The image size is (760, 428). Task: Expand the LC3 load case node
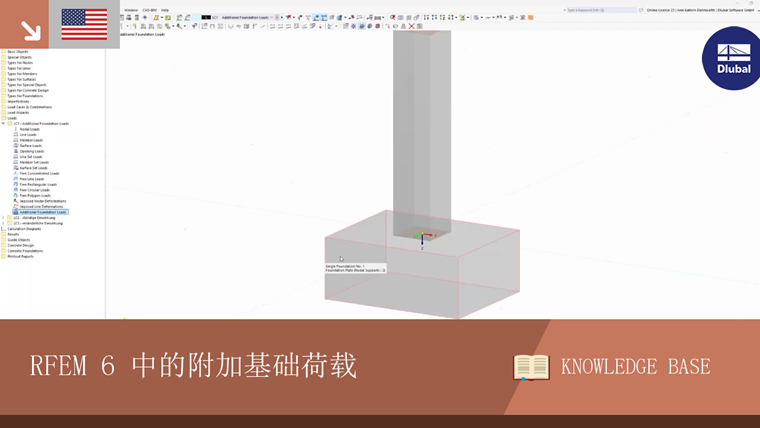tap(3, 223)
